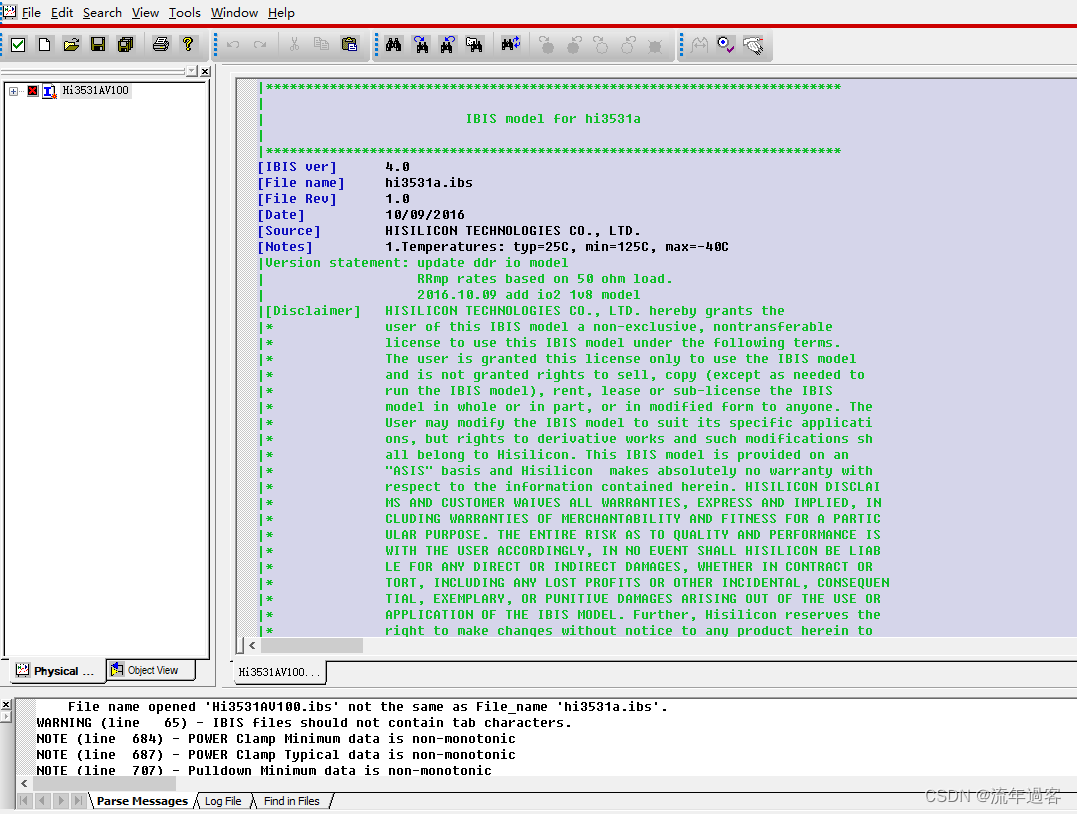
Task: Click the grayed Redo arrow icon
Action: coord(260,45)
